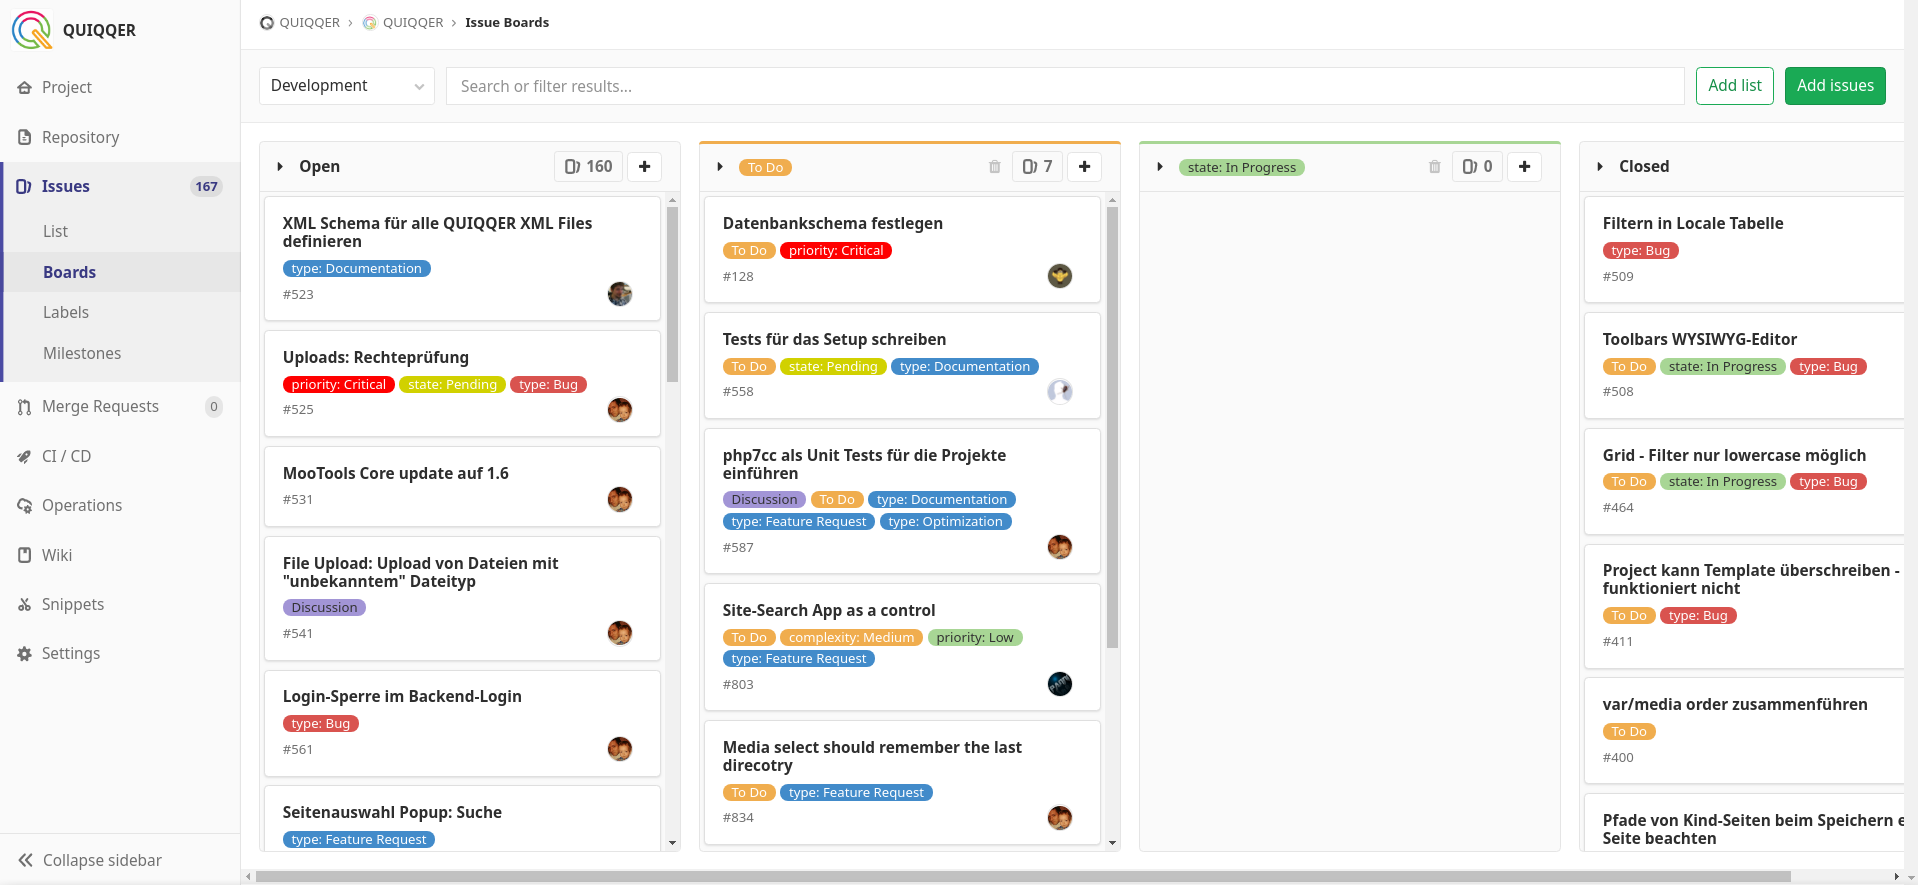
Task: Open the Labels sub-item
Action: tap(66, 312)
